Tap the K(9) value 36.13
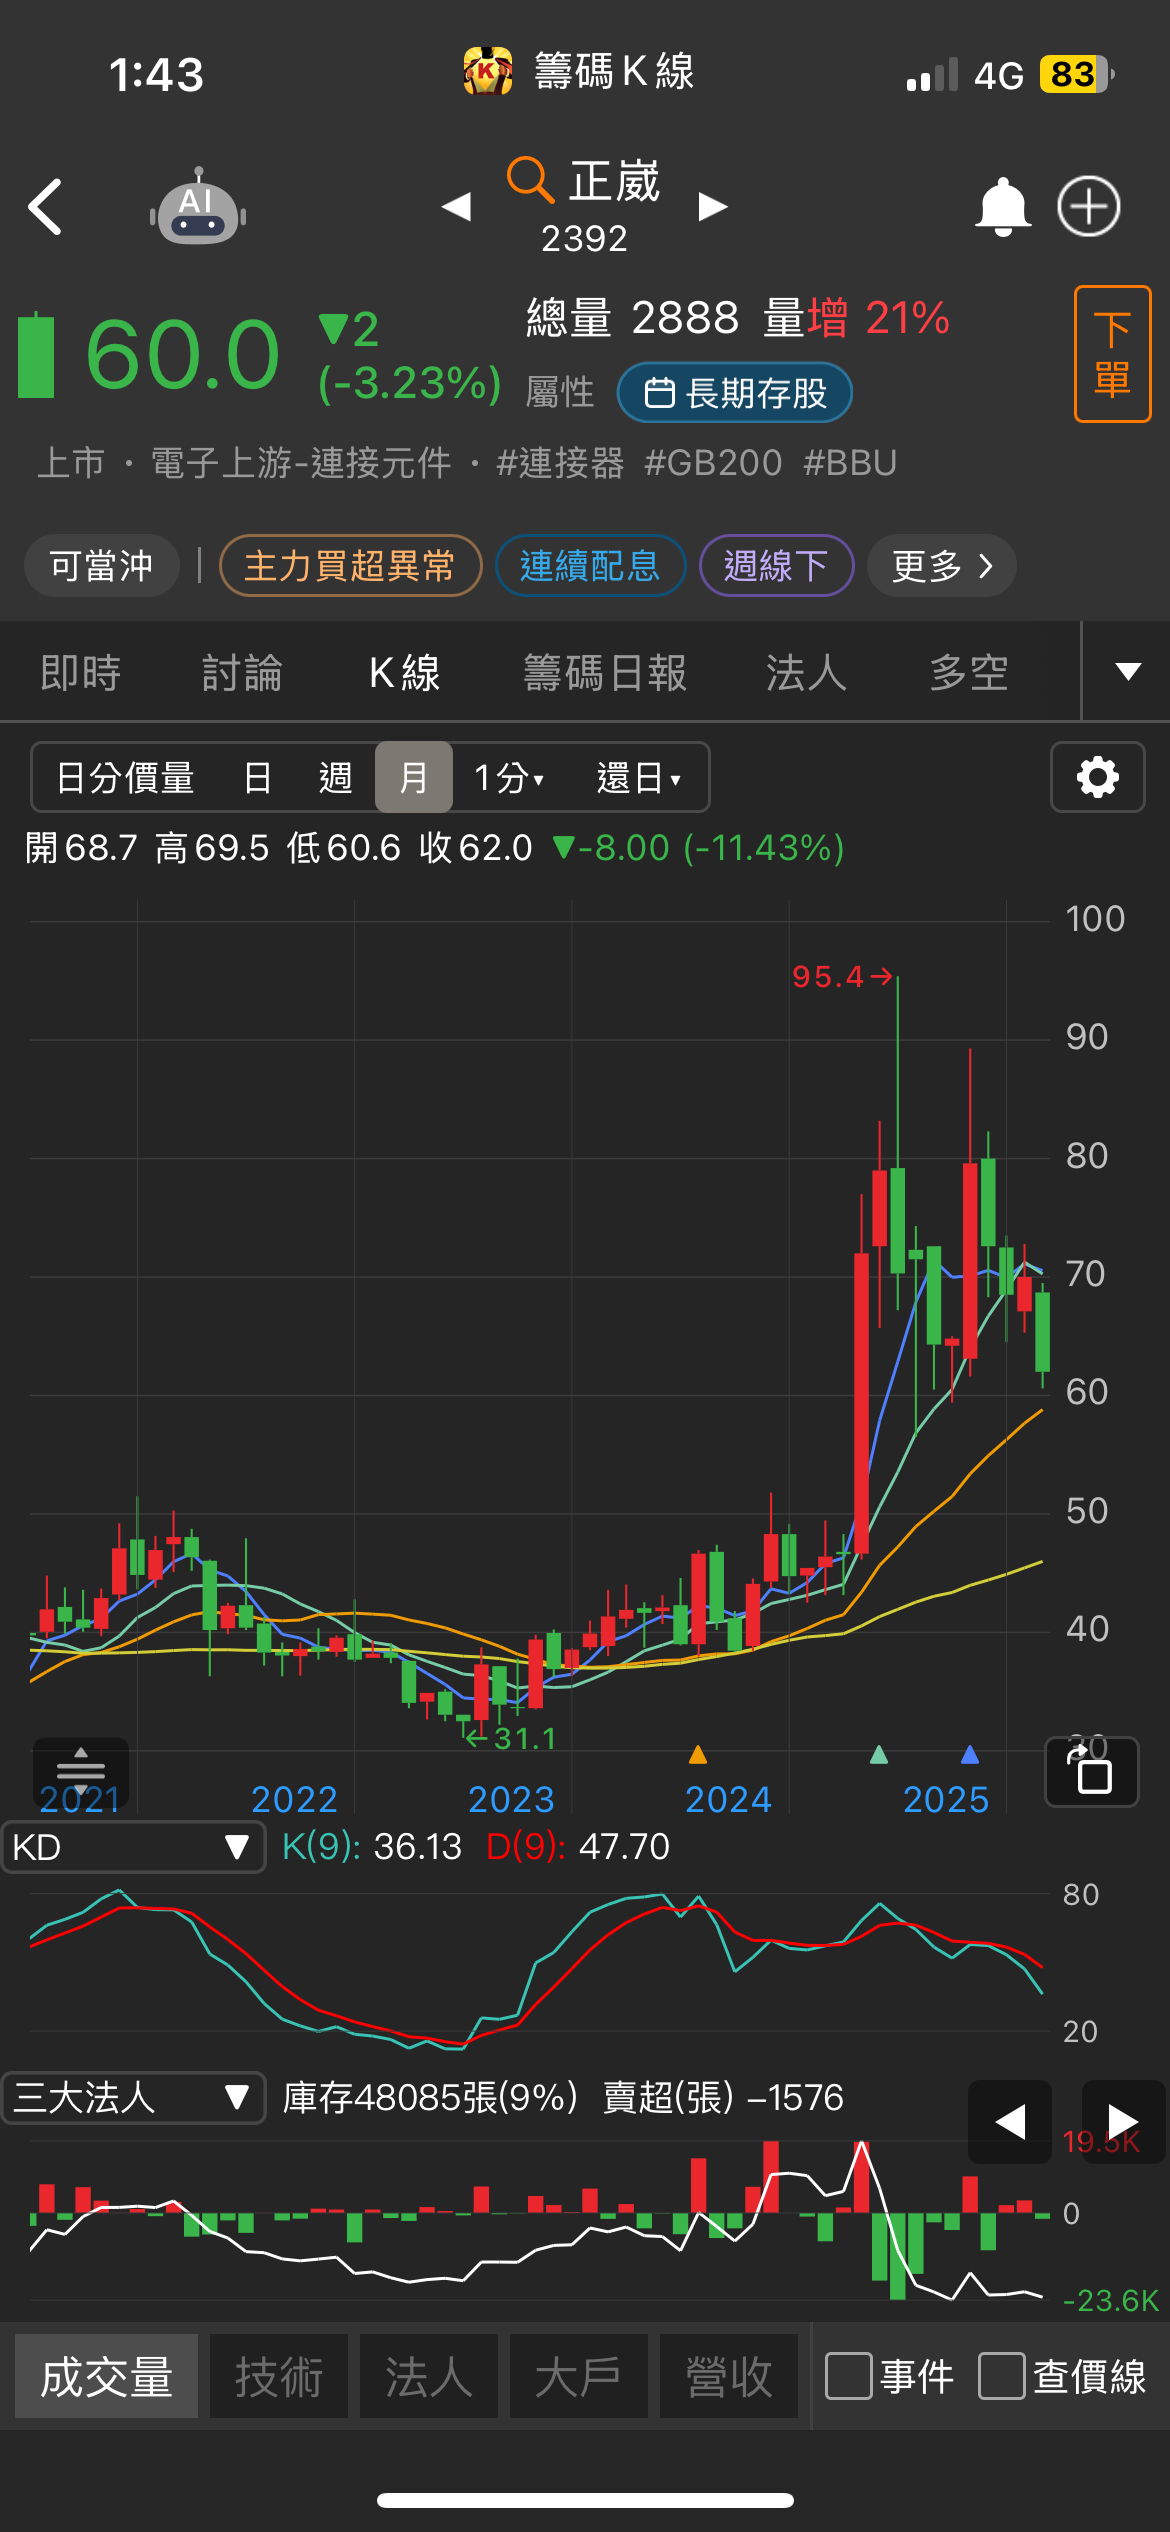This screenshot has width=1170, height=2532. point(417,1847)
